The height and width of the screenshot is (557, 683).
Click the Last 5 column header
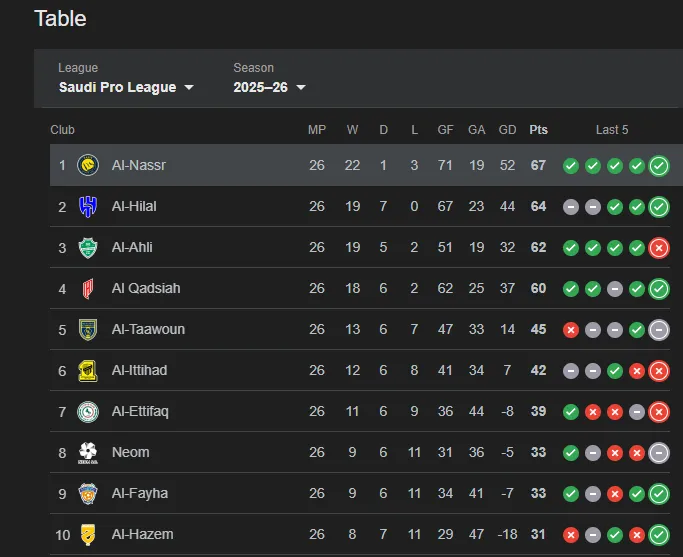tap(612, 130)
